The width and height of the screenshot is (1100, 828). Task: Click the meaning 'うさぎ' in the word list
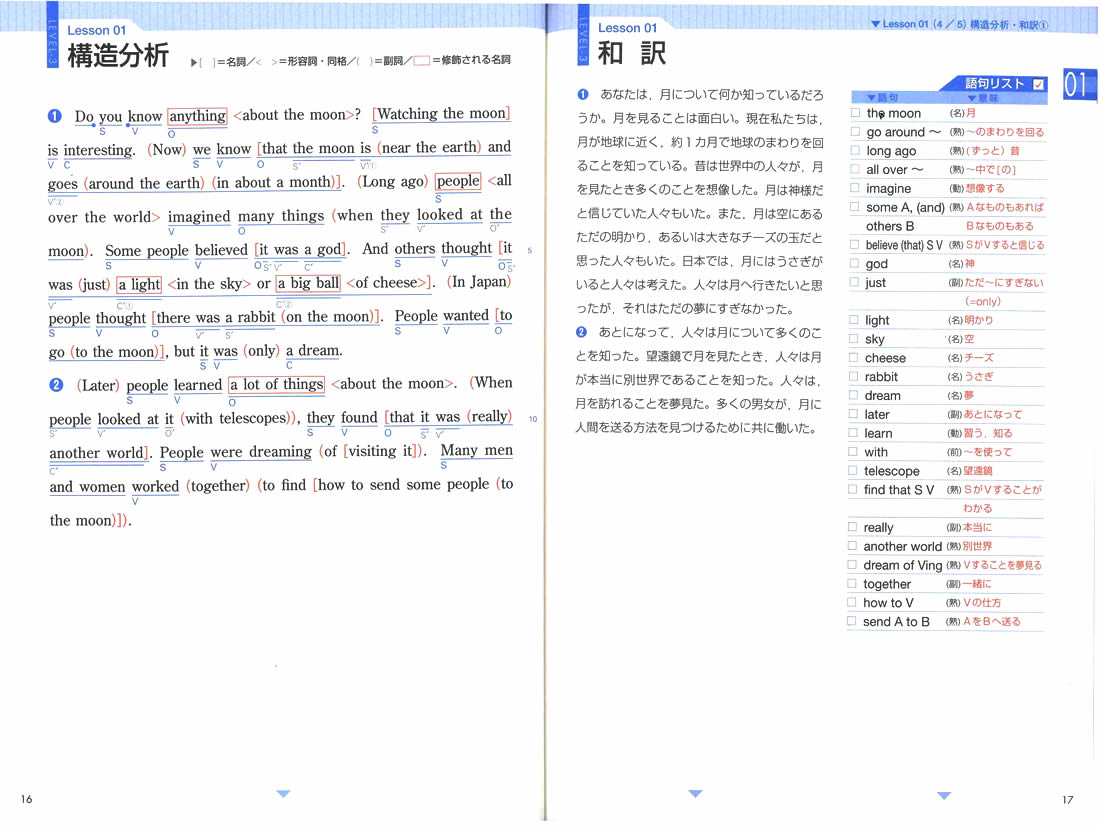pyautogui.click(x=979, y=377)
